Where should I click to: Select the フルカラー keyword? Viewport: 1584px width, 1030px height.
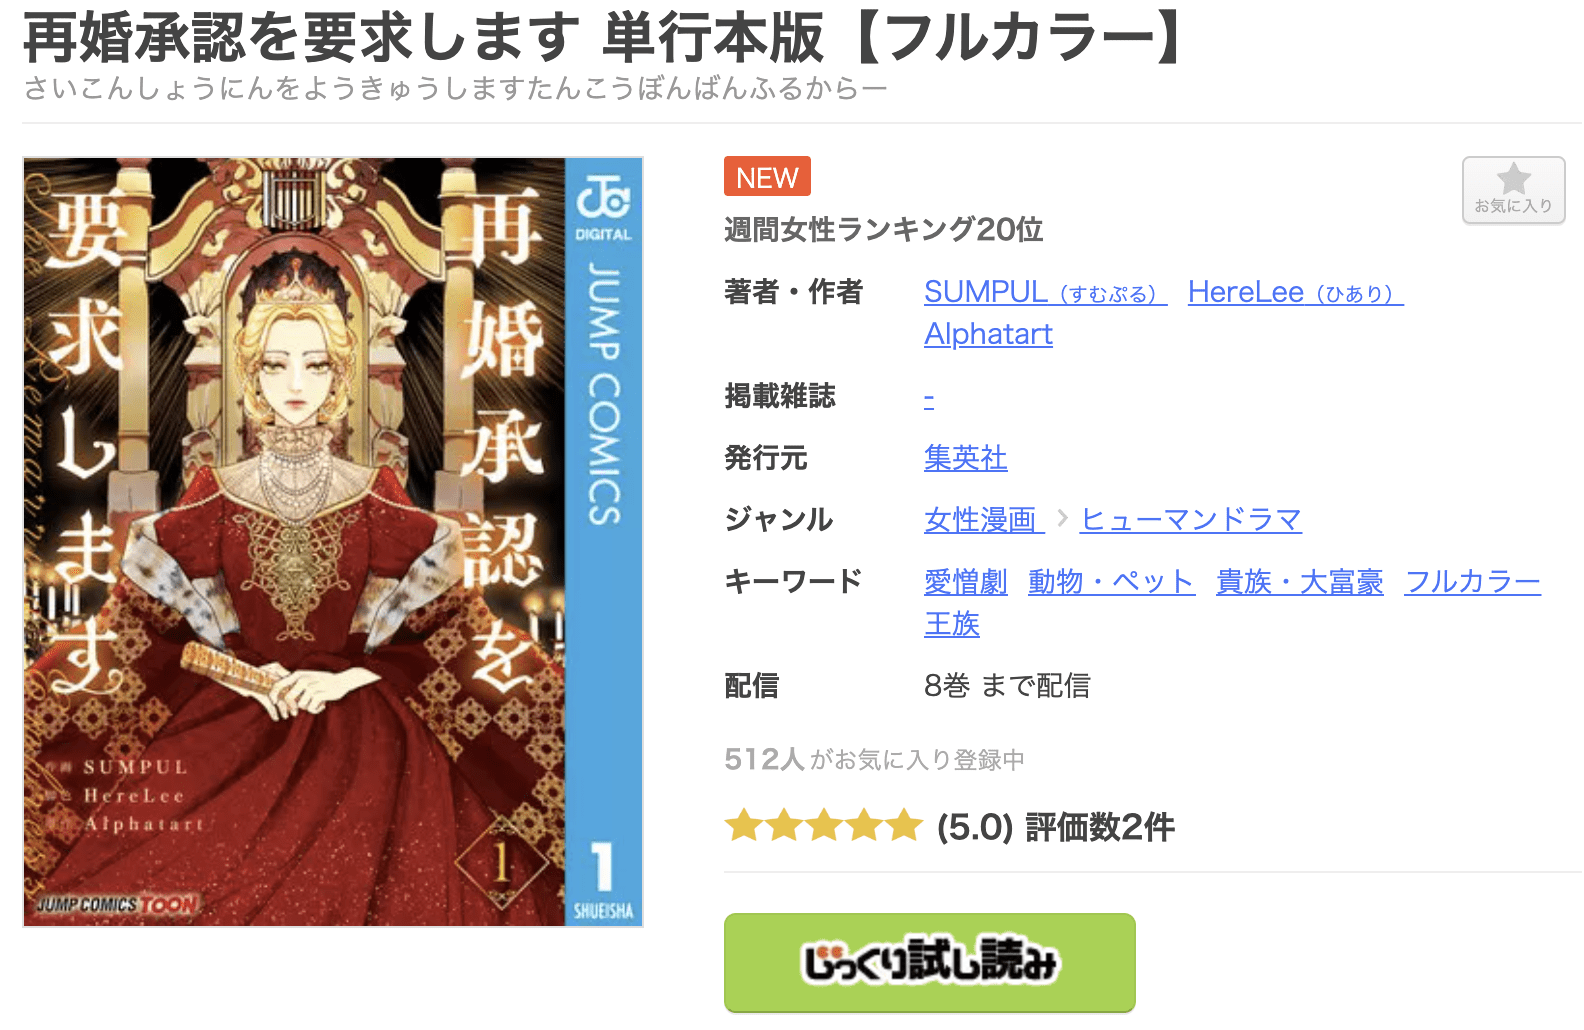point(1472,581)
